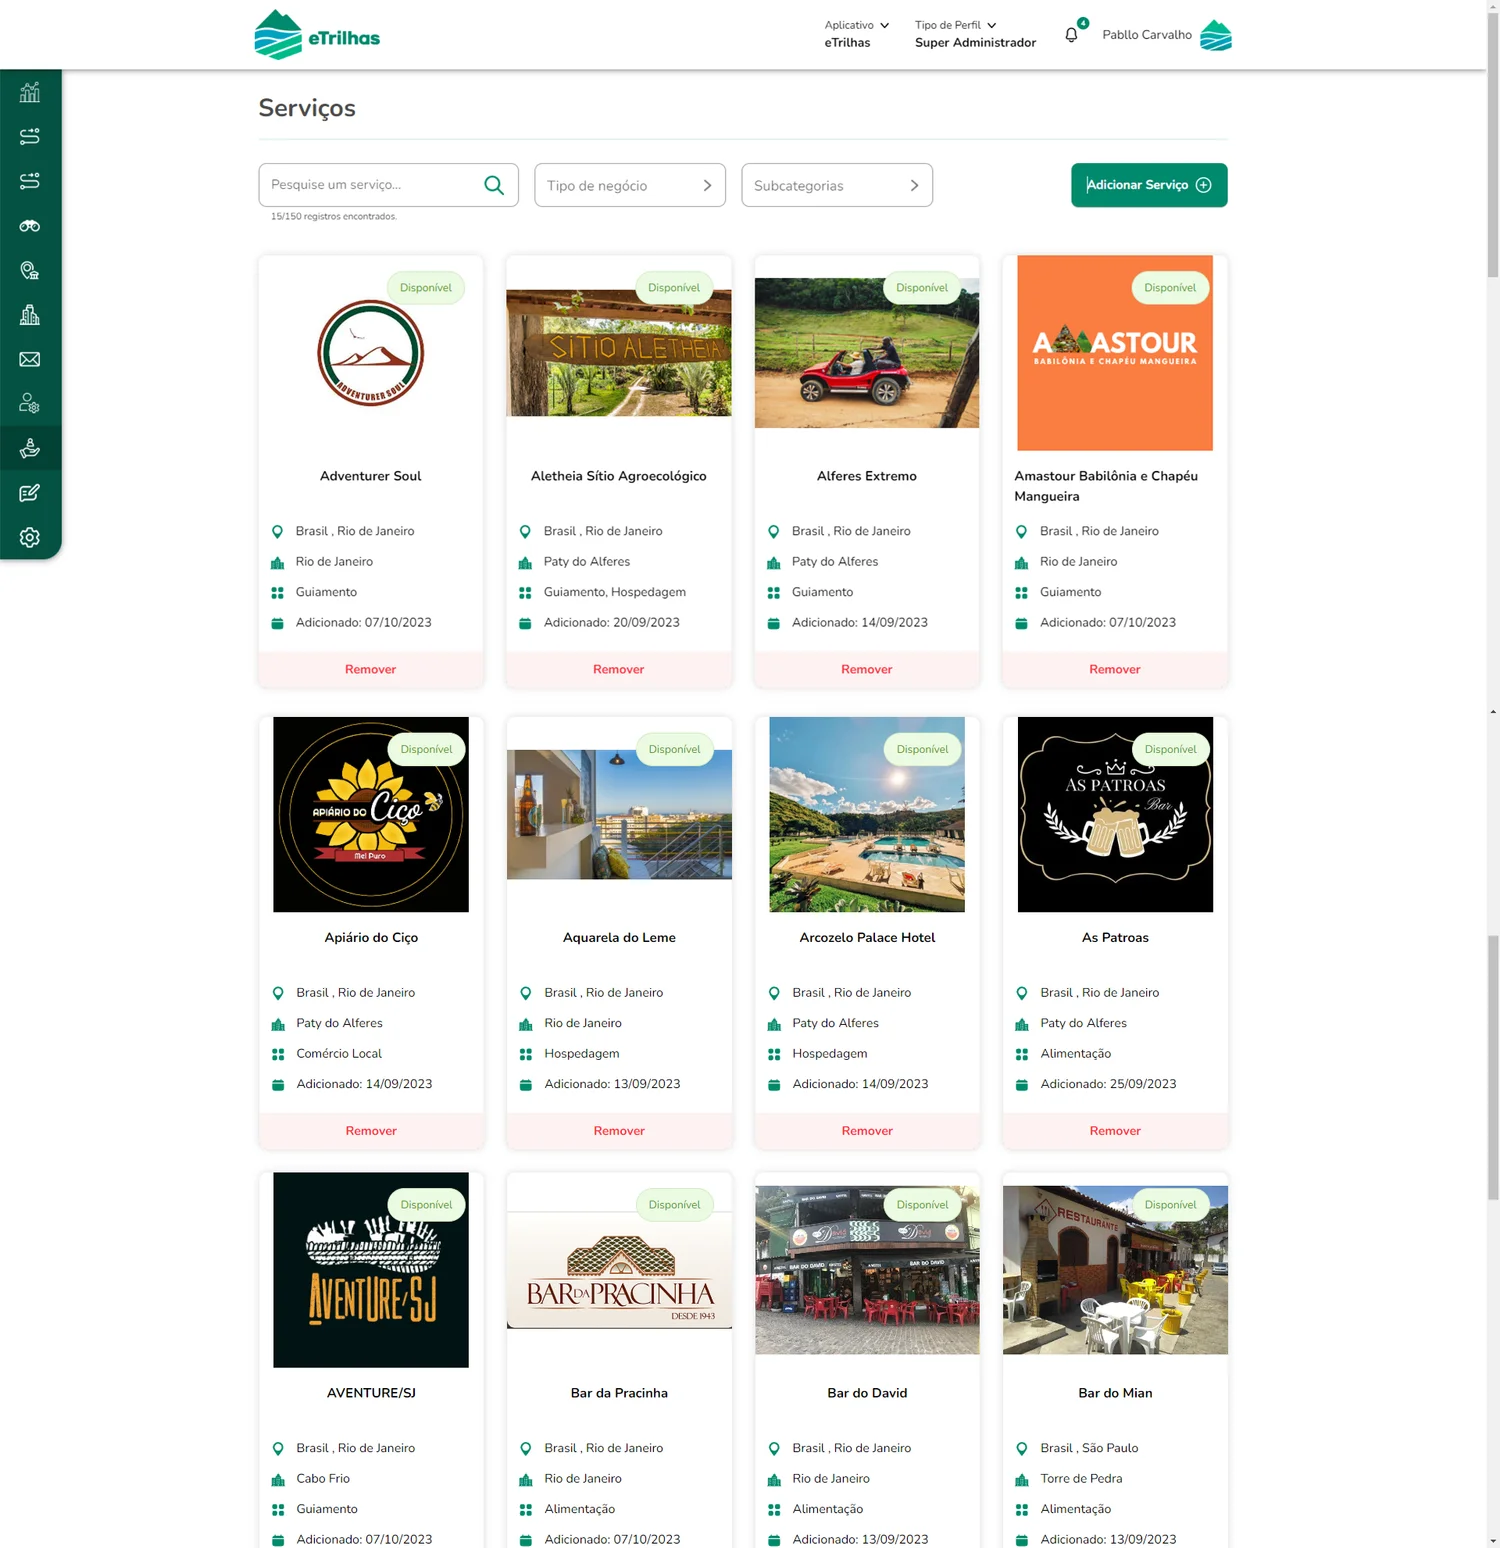This screenshot has height=1548, width=1500.
Task: Expand the Tipo de negócio dropdown
Action: [x=630, y=185]
